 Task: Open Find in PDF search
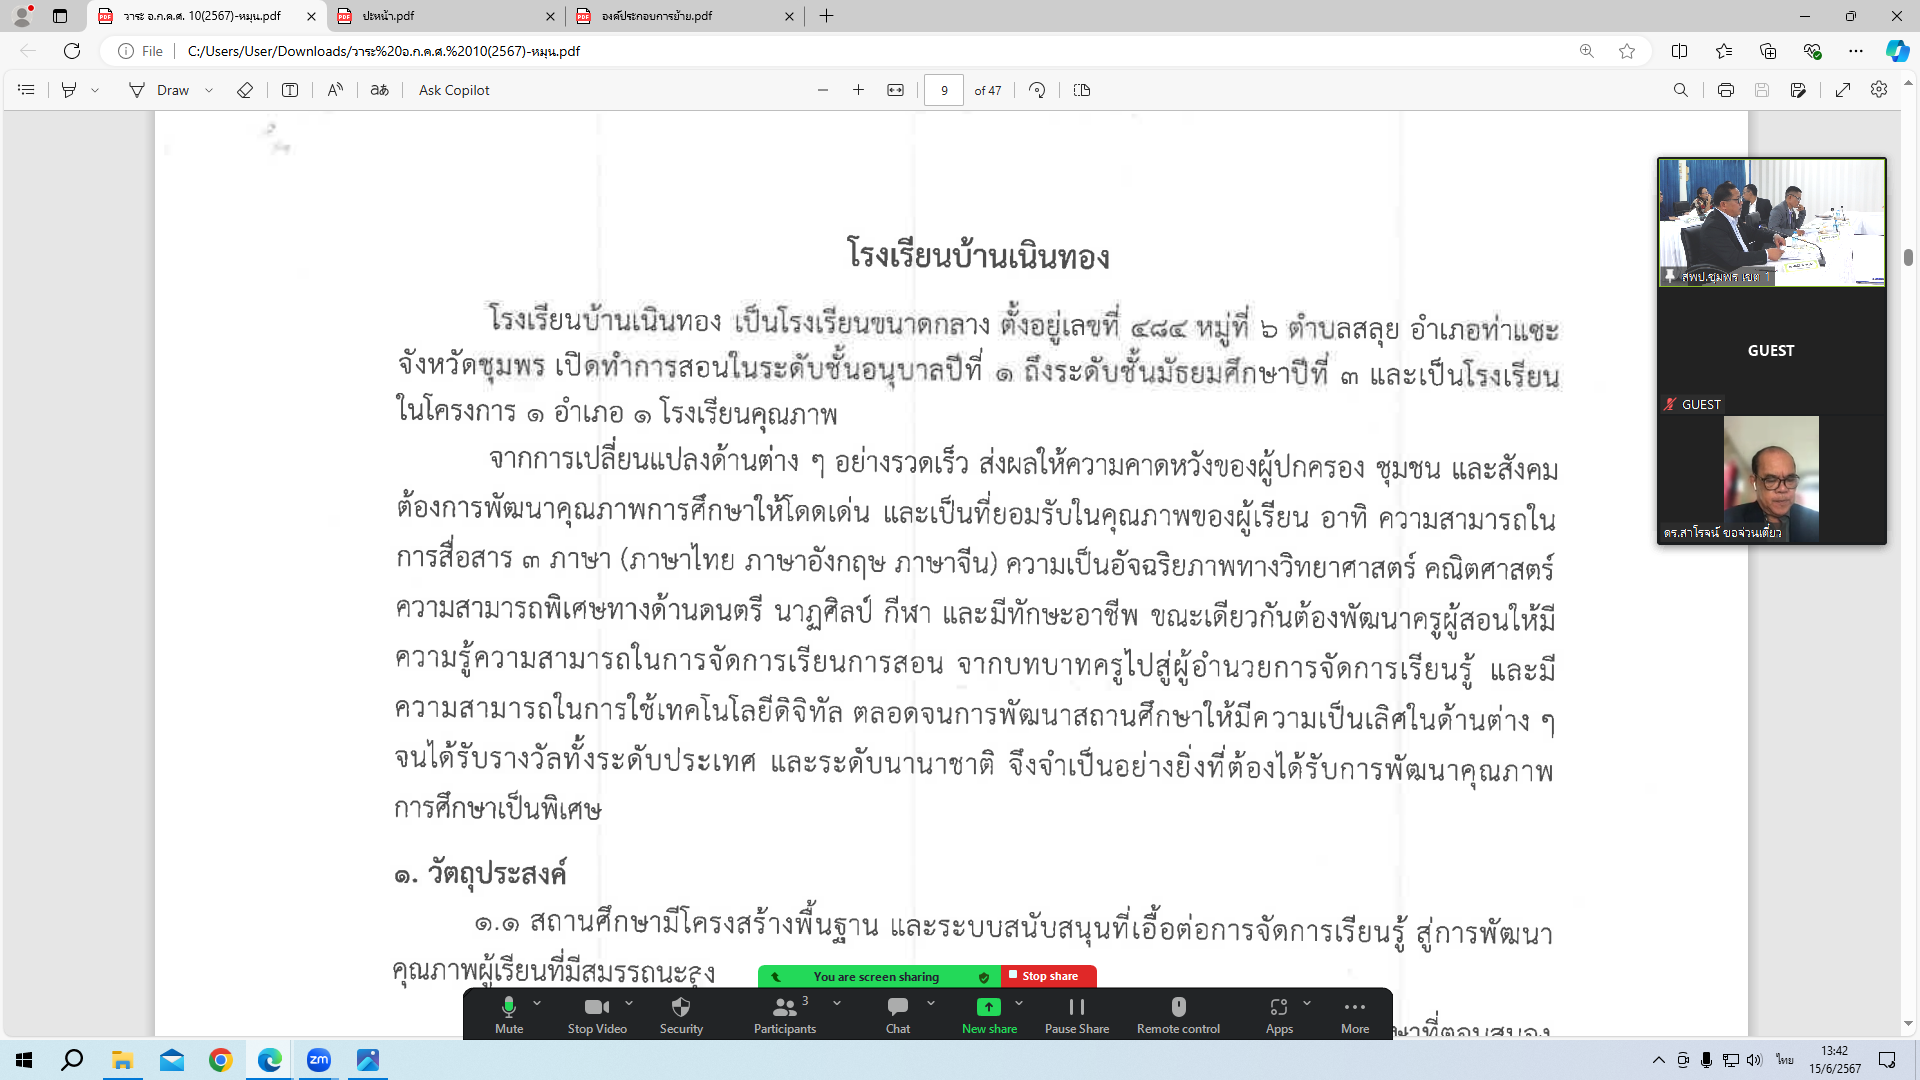pyautogui.click(x=1680, y=90)
